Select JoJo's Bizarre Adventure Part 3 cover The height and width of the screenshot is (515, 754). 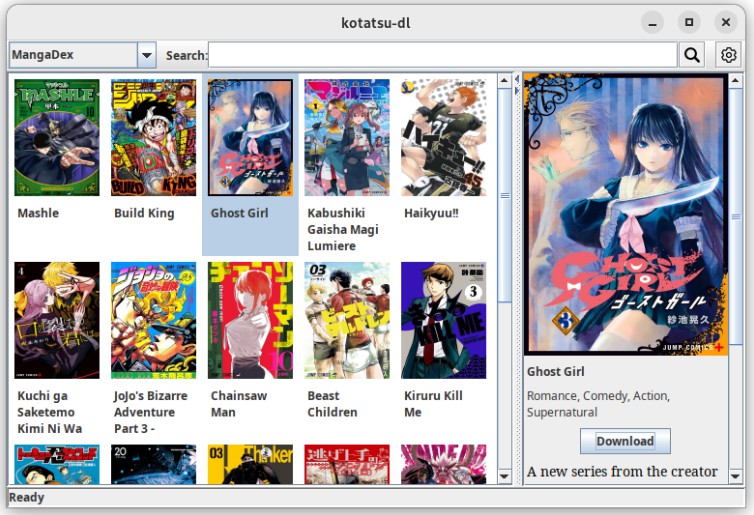click(153, 320)
